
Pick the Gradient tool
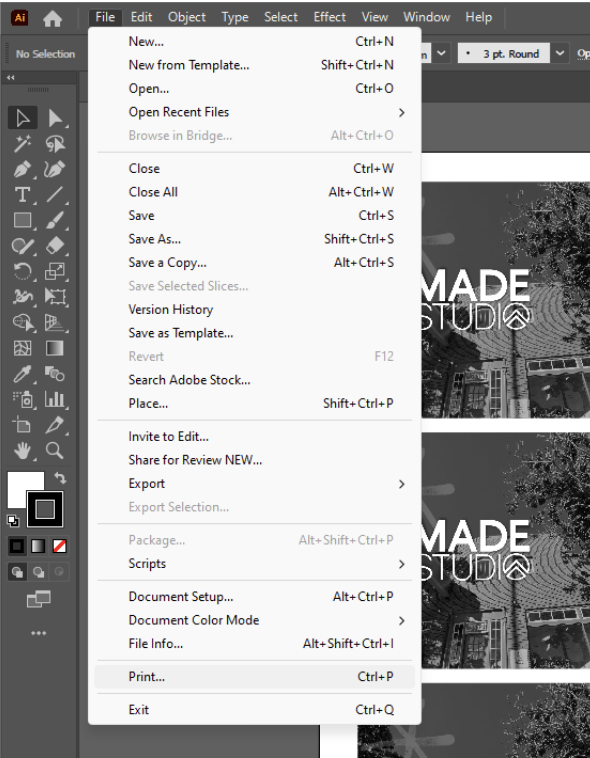point(55,348)
